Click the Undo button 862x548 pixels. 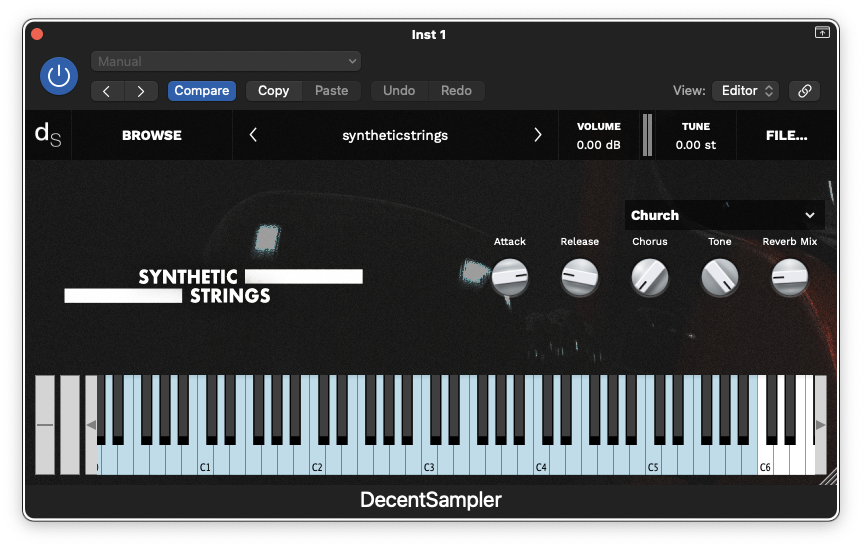coord(399,91)
